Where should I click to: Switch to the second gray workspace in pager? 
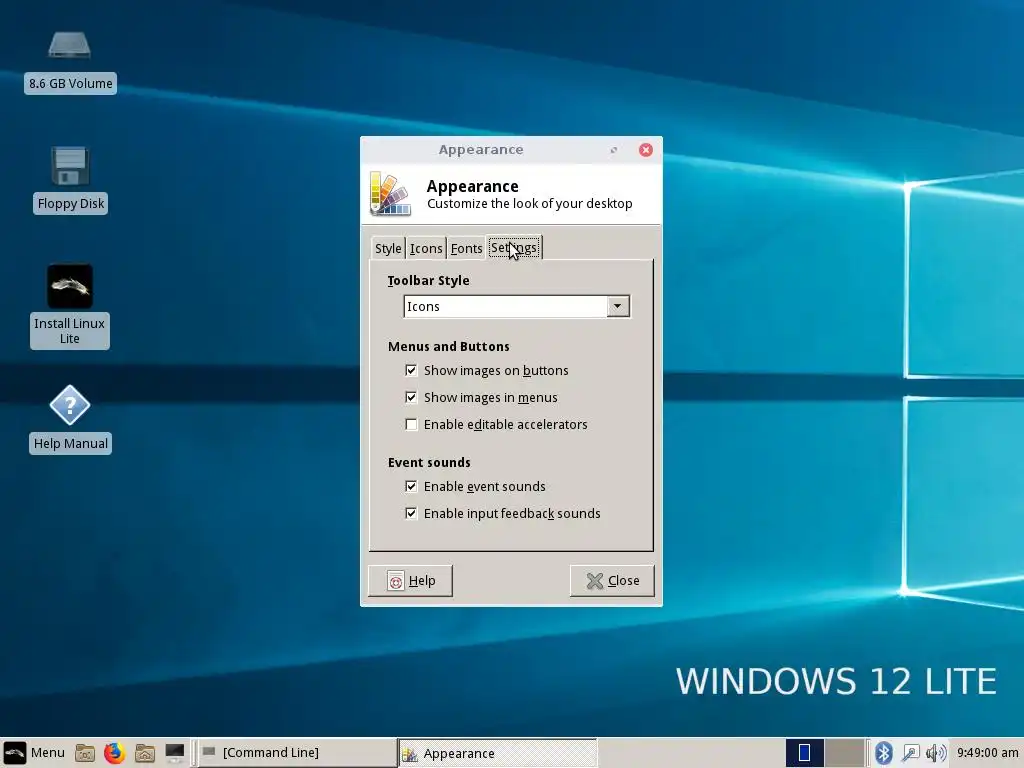pyautogui.click(x=844, y=753)
